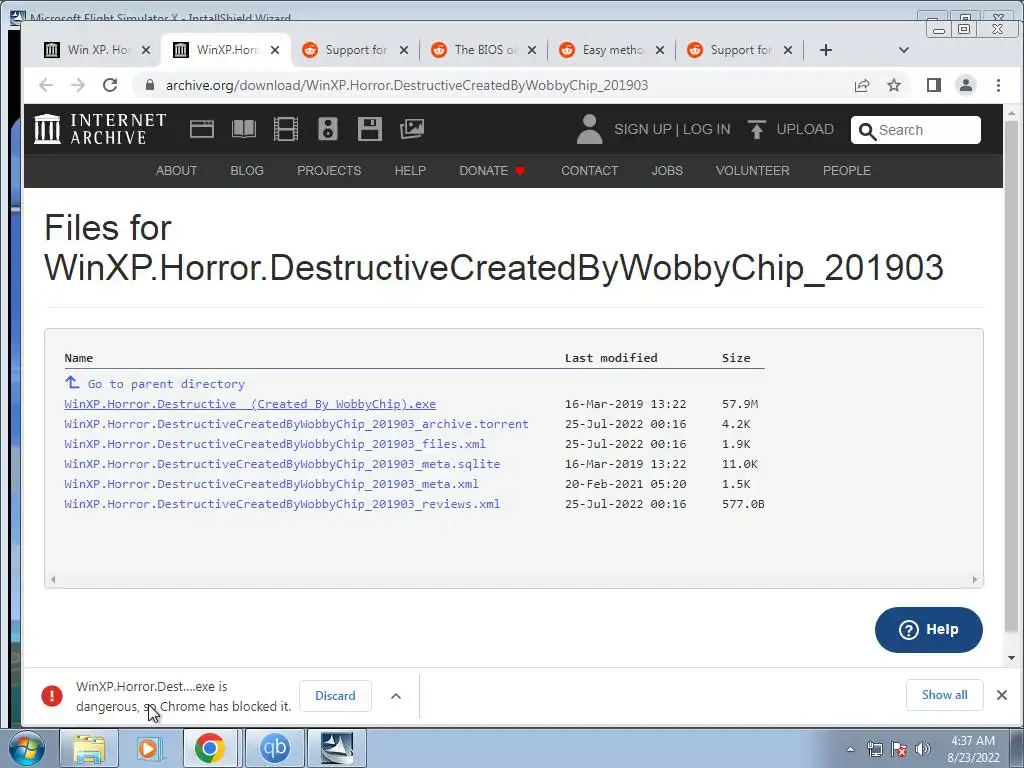Switch to the first 'Support for' tab
Image resolution: width=1024 pixels, height=768 pixels.
coord(355,50)
